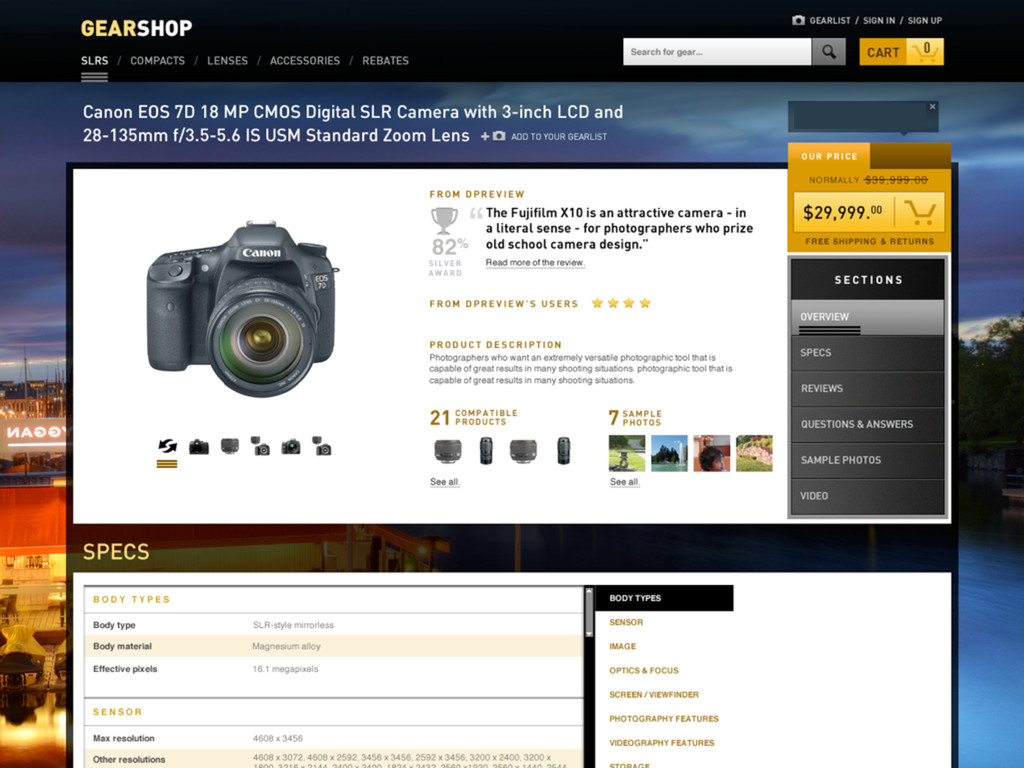The image size is (1024, 768).
Task: Open the Lenses navigation tab
Action: (227, 61)
